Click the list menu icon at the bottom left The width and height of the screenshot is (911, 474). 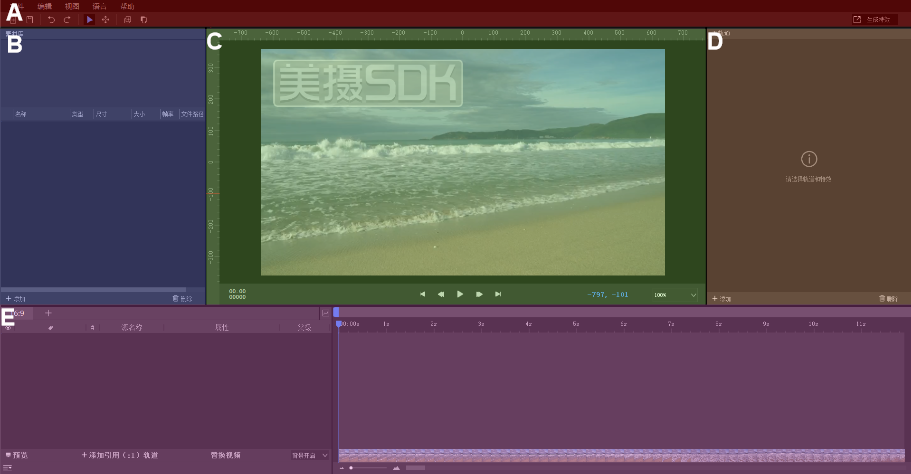(x=8, y=467)
